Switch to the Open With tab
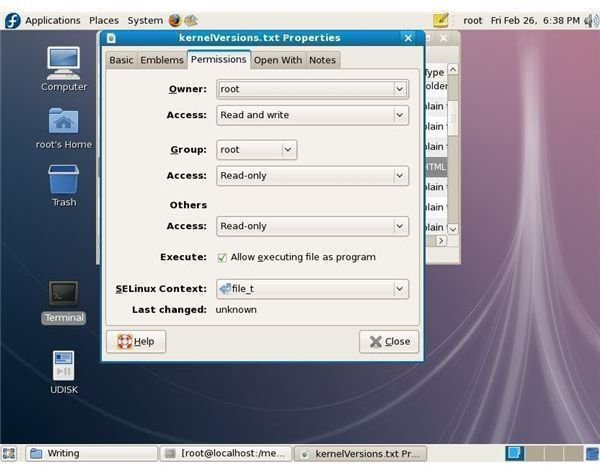The width and height of the screenshot is (600, 466). click(x=278, y=60)
